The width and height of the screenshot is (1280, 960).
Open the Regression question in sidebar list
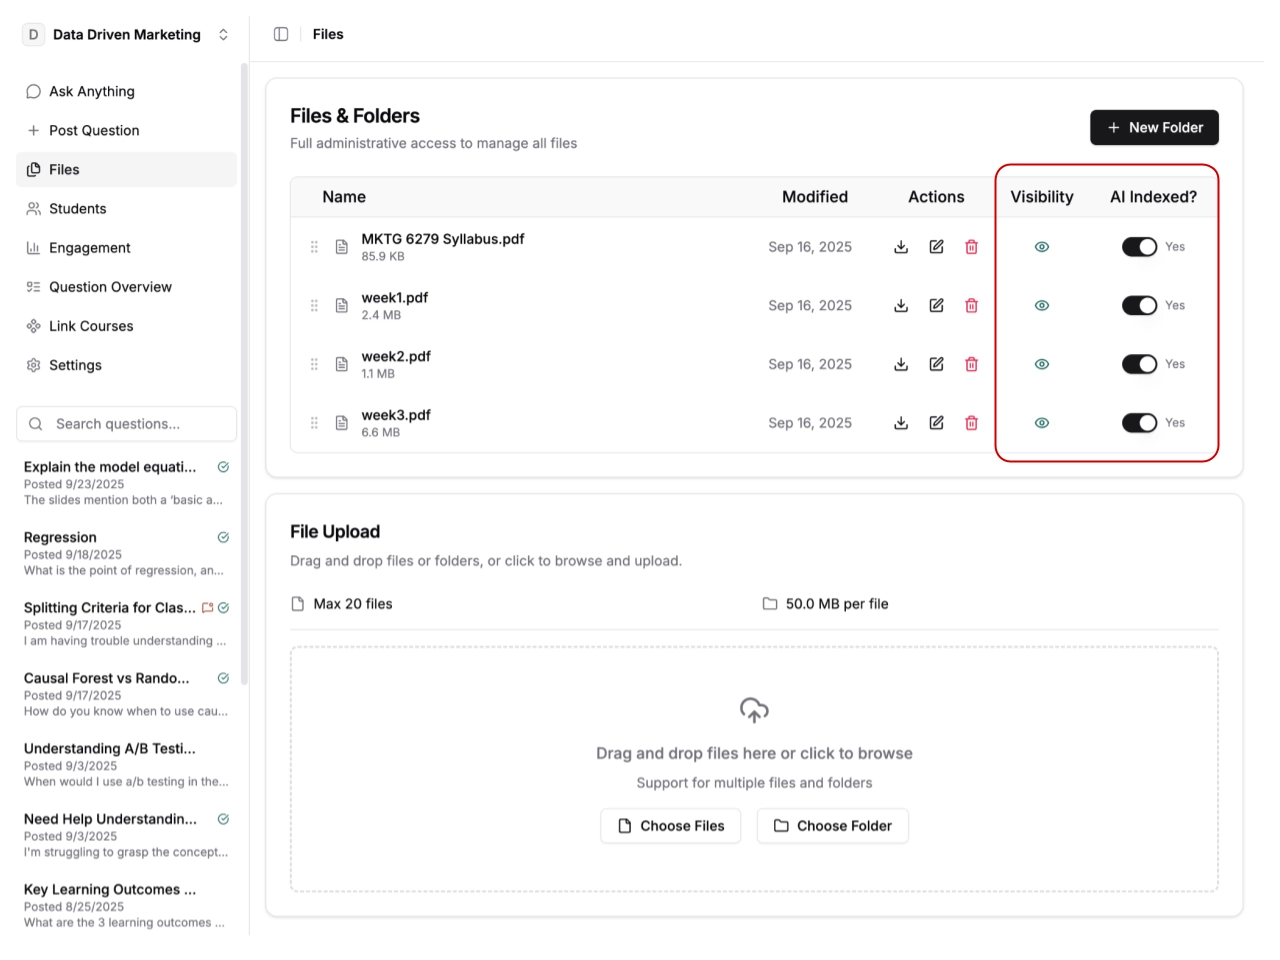coord(60,538)
